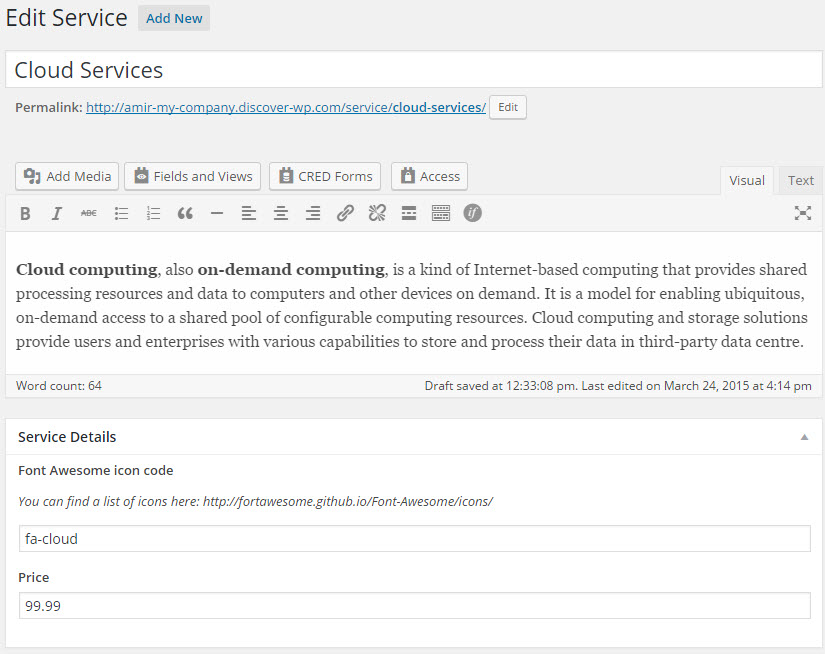This screenshot has height=654, width=825.
Task: Switch to the Visual editor tab
Action: (746, 180)
